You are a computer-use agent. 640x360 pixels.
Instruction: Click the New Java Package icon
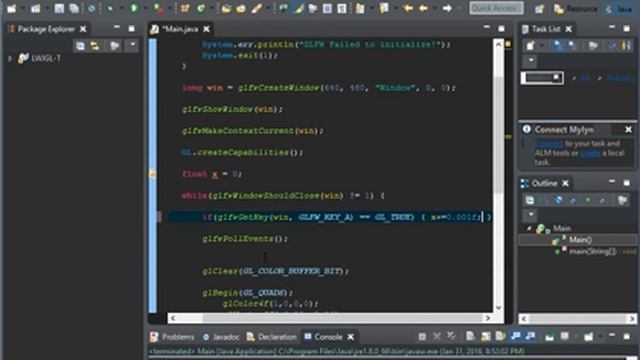pyautogui.click(x=185, y=8)
